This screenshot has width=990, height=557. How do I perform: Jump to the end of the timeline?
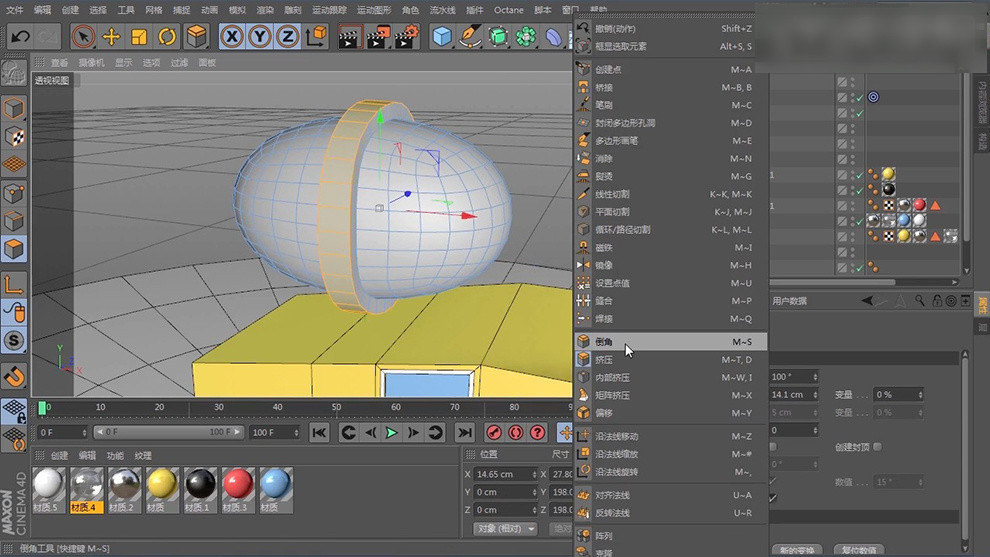click(464, 432)
